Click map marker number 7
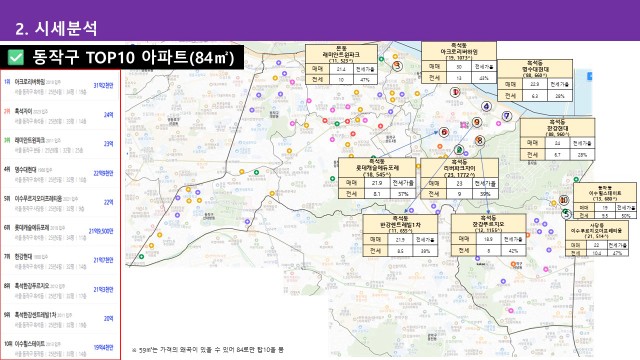Viewport: 640px width, 360px height. [x=507, y=116]
